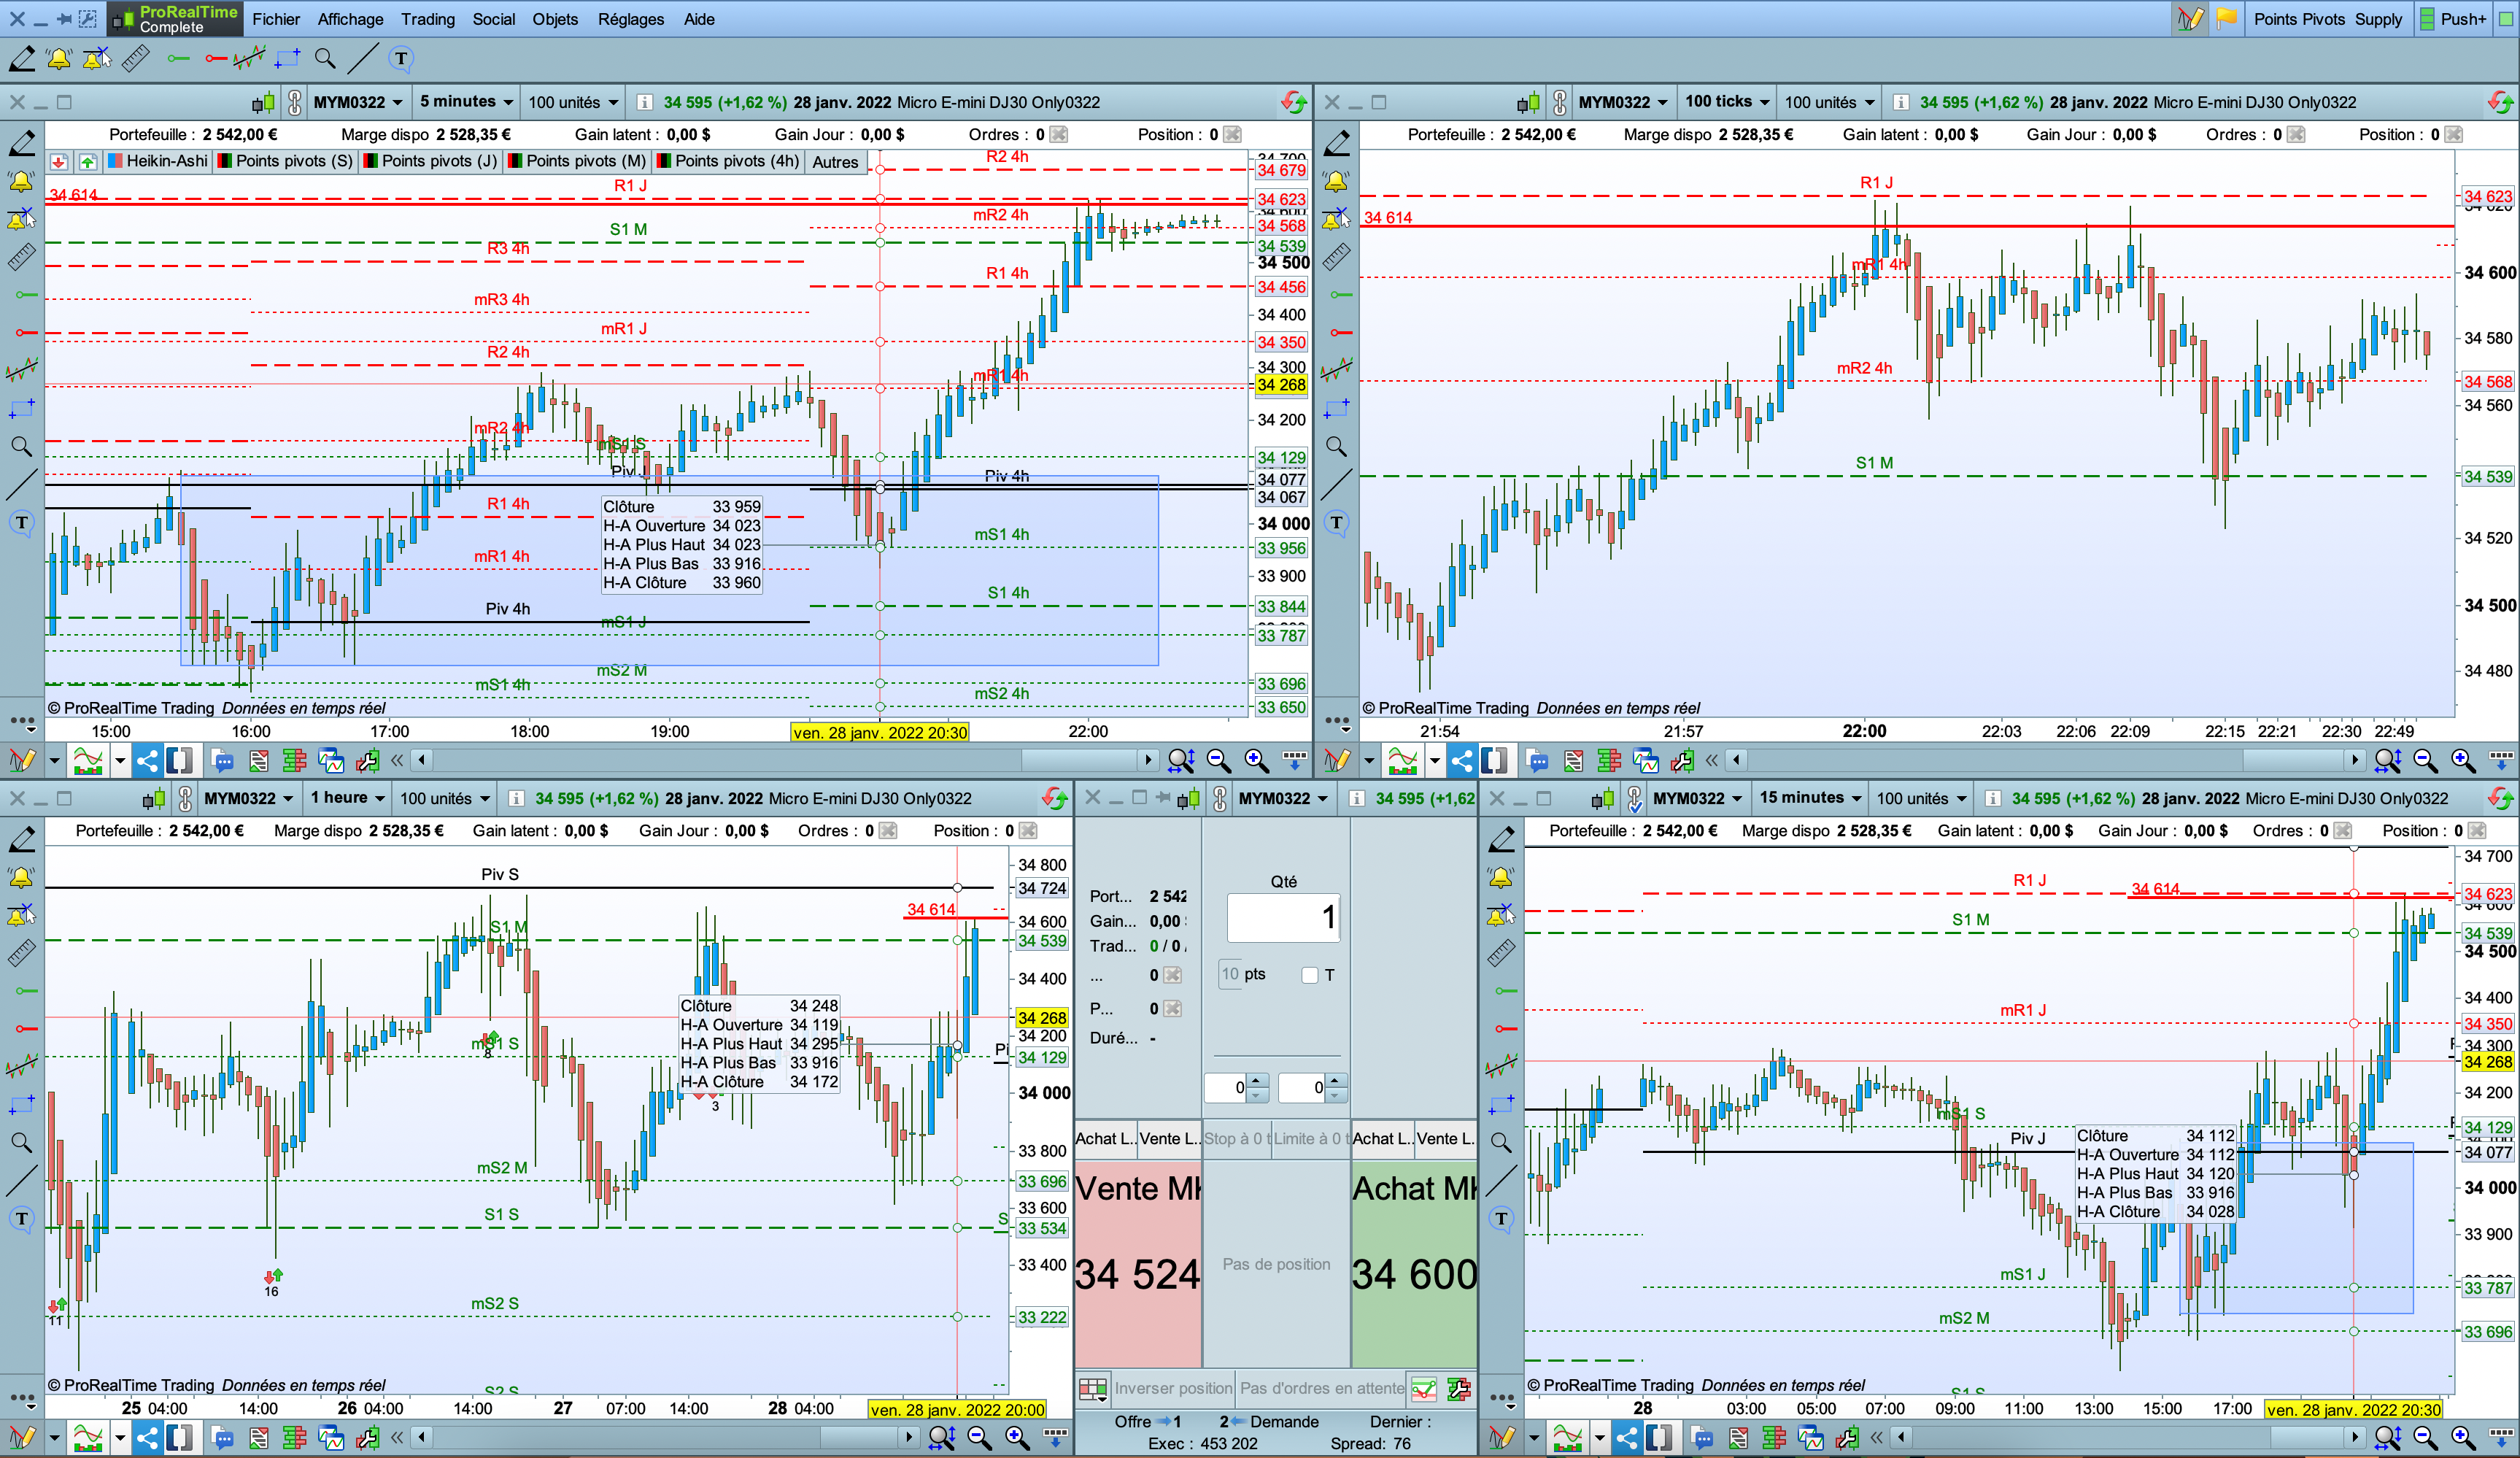Click the green Achat Mkt buy button

(x=1414, y=1260)
